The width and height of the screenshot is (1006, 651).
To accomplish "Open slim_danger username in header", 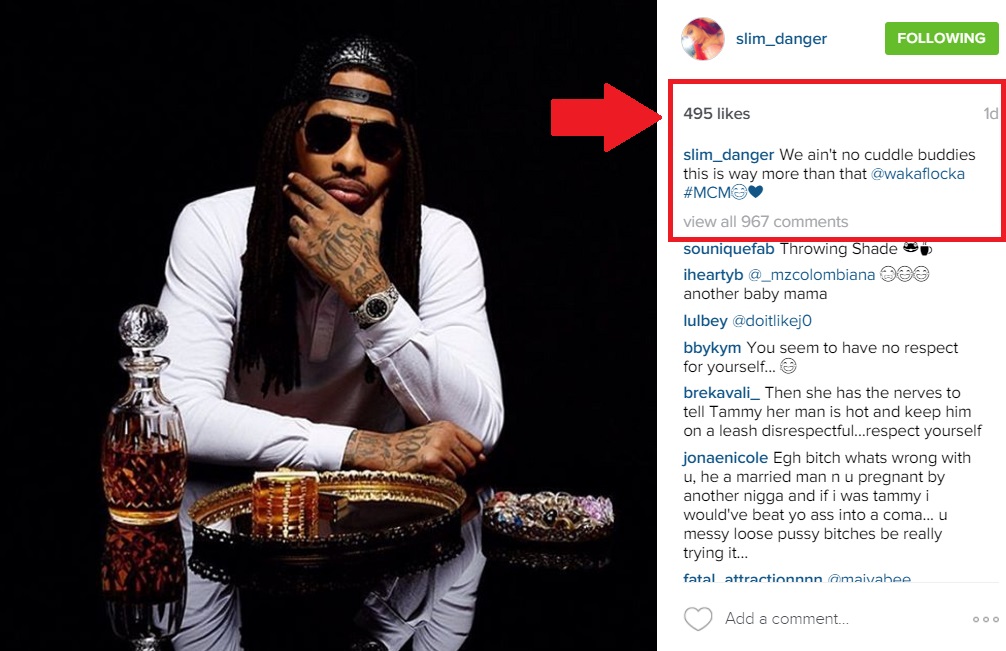I will [x=781, y=38].
